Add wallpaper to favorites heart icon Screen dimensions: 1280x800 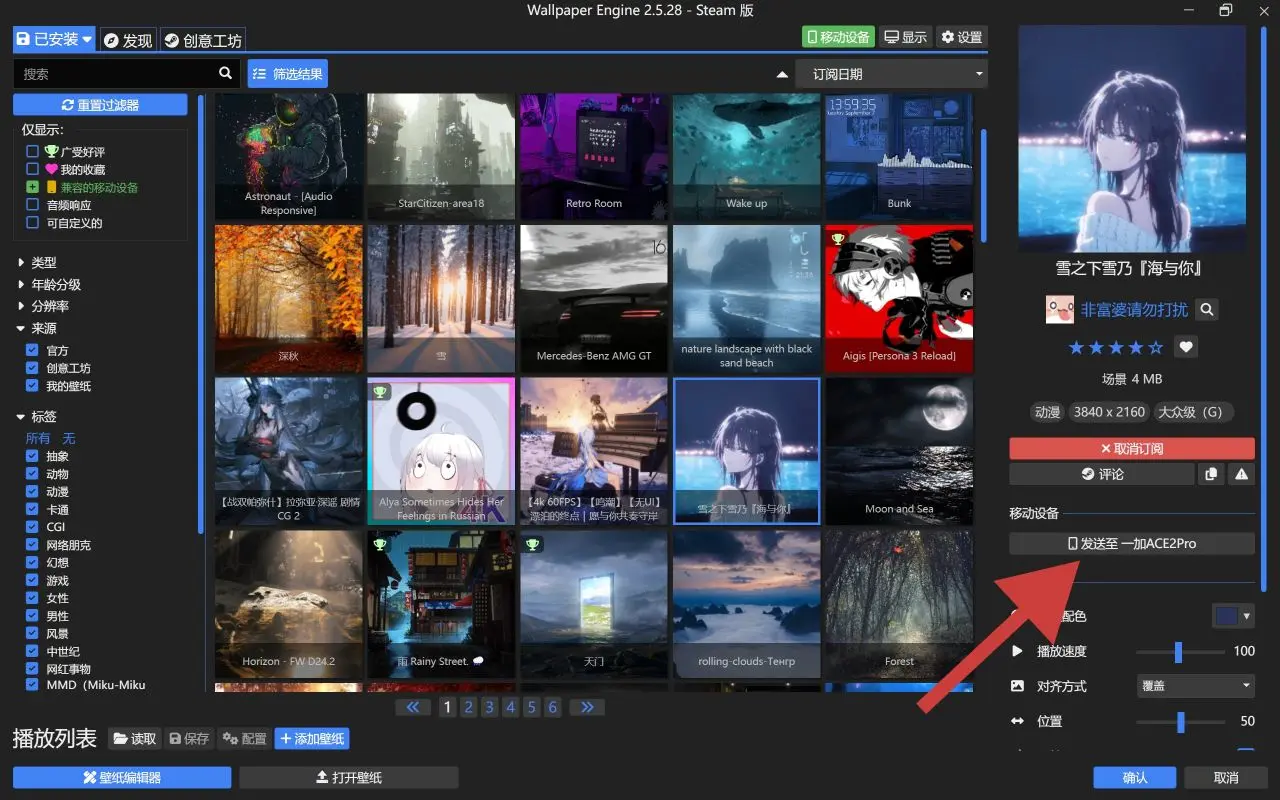(x=1186, y=347)
